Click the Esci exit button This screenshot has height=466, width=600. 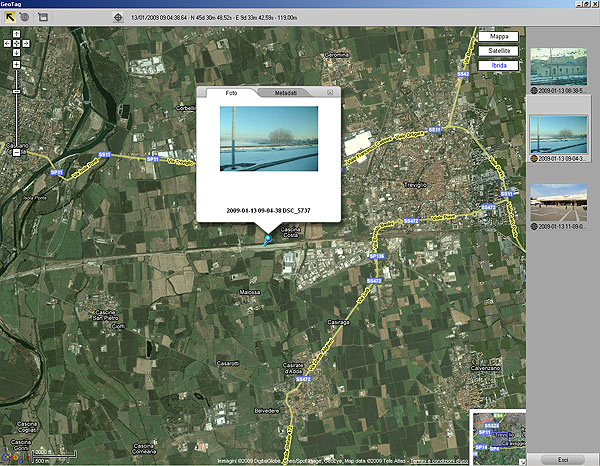pyautogui.click(x=562, y=459)
